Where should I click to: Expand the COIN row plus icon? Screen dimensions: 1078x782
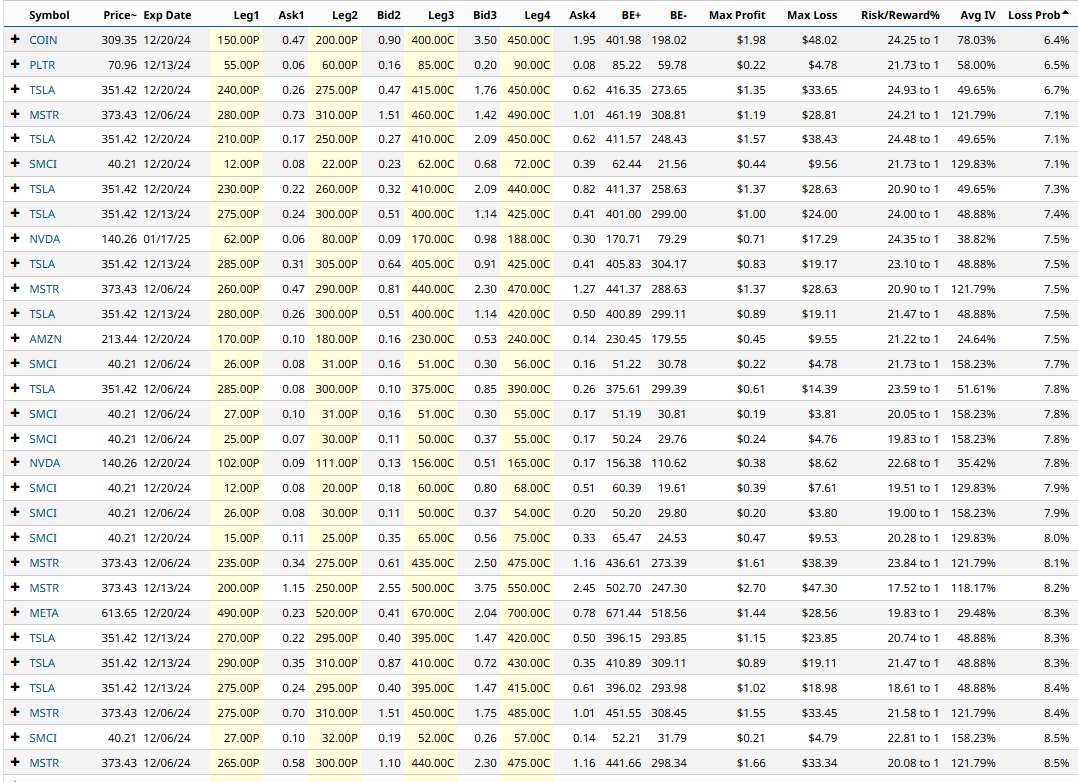tap(15, 40)
